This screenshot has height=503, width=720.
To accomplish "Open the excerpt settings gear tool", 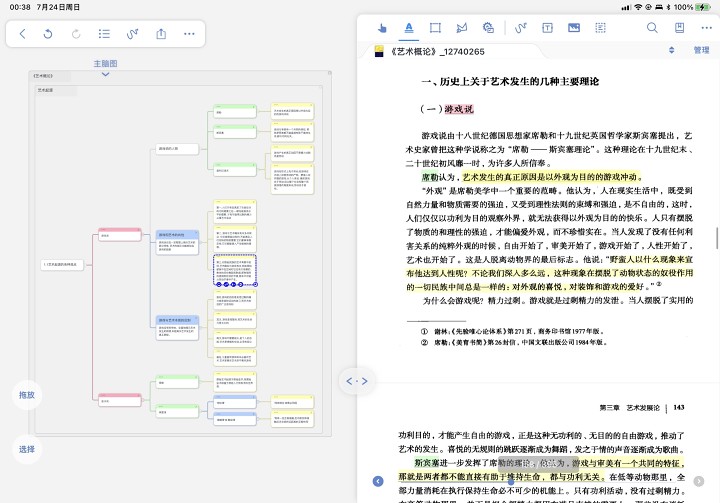I will pyautogui.click(x=488, y=28).
